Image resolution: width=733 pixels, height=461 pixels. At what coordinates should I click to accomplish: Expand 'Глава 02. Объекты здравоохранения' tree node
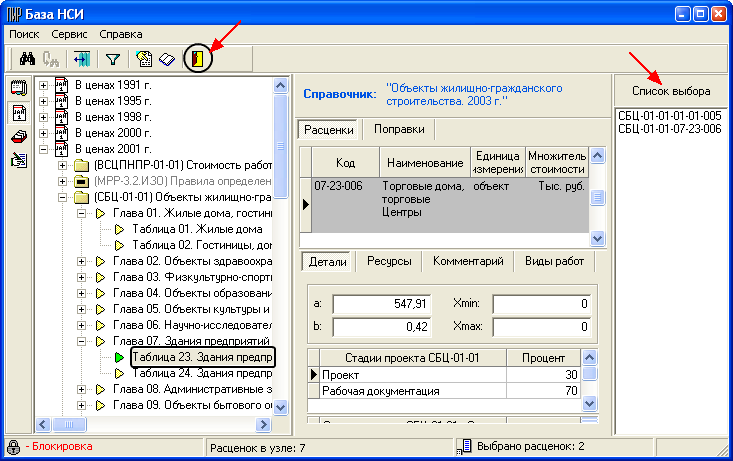(81, 261)
